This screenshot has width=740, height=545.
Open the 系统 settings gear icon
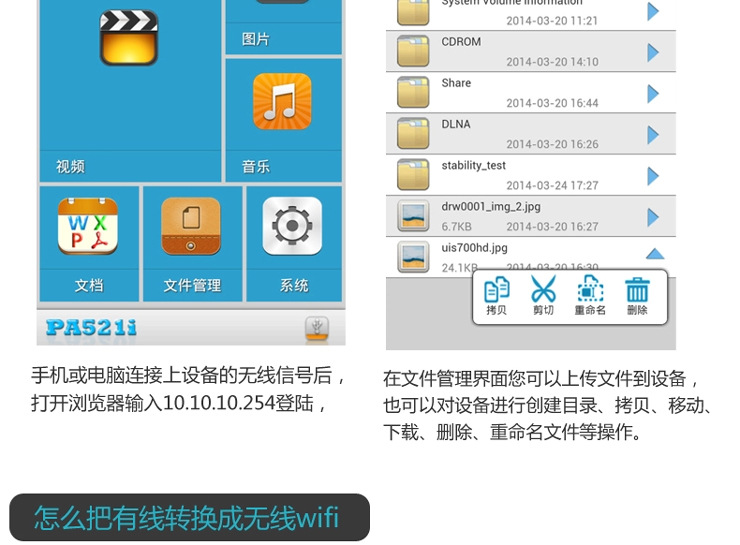tap(292, 226)
